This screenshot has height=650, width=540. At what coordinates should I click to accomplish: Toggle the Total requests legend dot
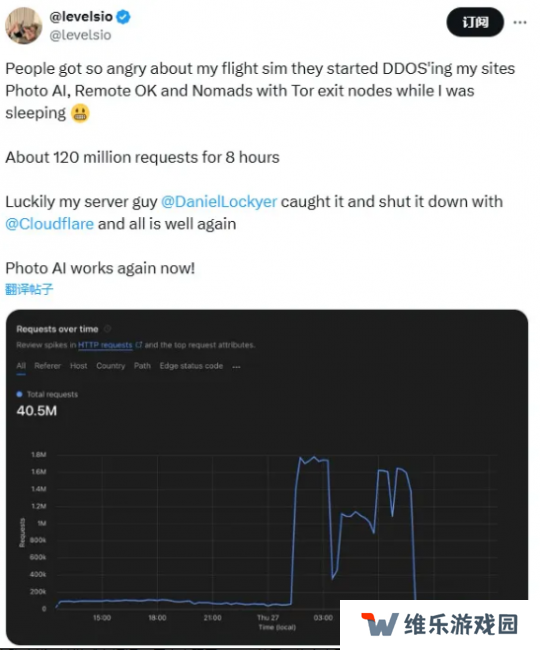(19, 394)
